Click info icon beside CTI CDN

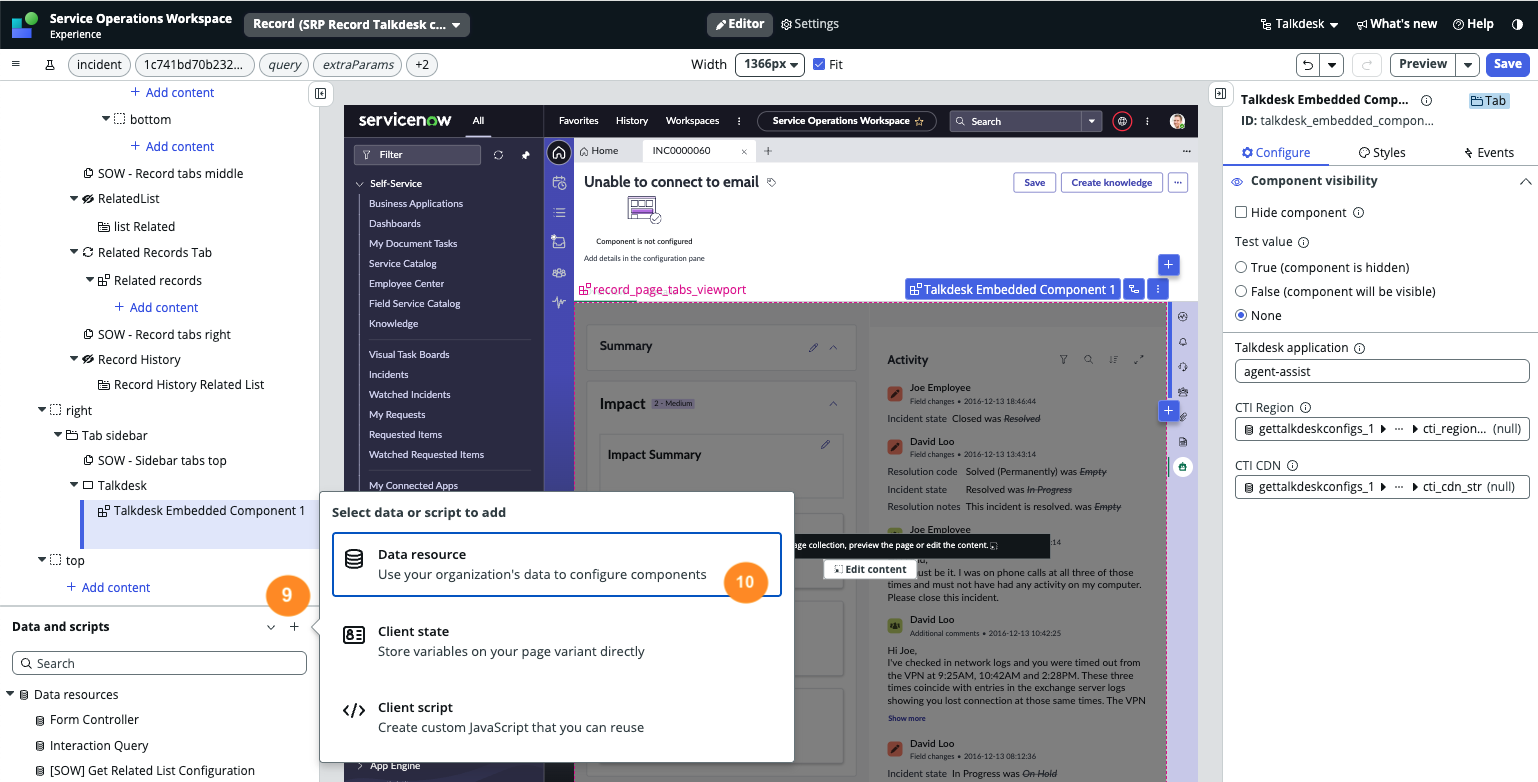click(1292, 466)
